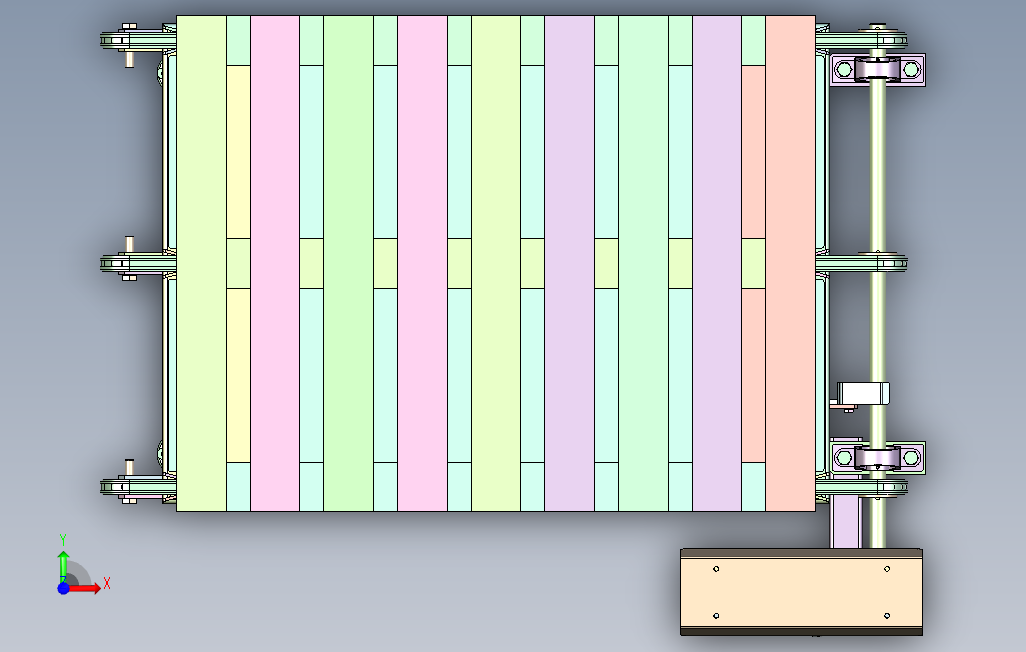Viewport: 1026px width, 652px height.
Task: Select the bottom-left chain link with pin
Action: tap(137, 486)
